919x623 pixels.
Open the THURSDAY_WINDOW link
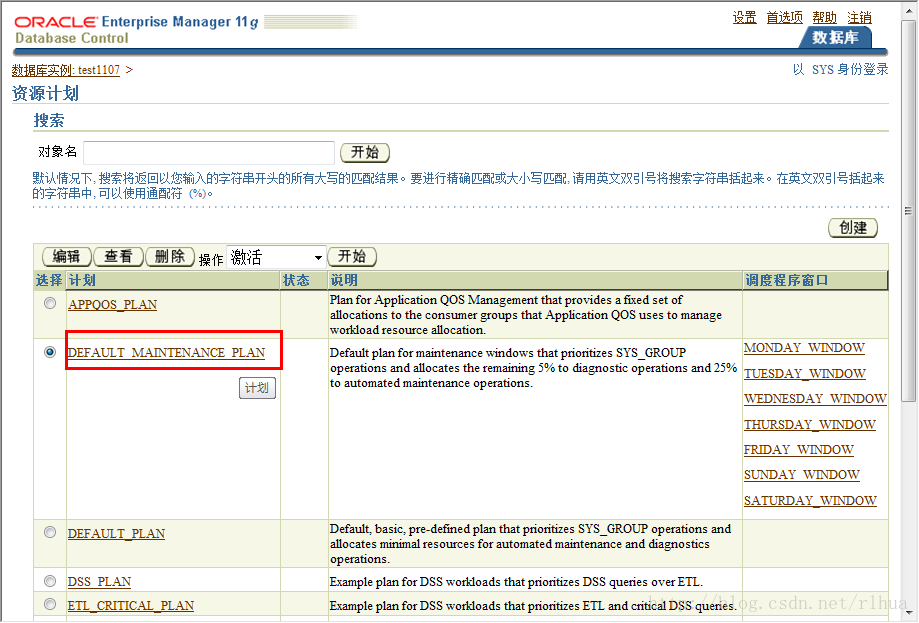click(809, 425)
